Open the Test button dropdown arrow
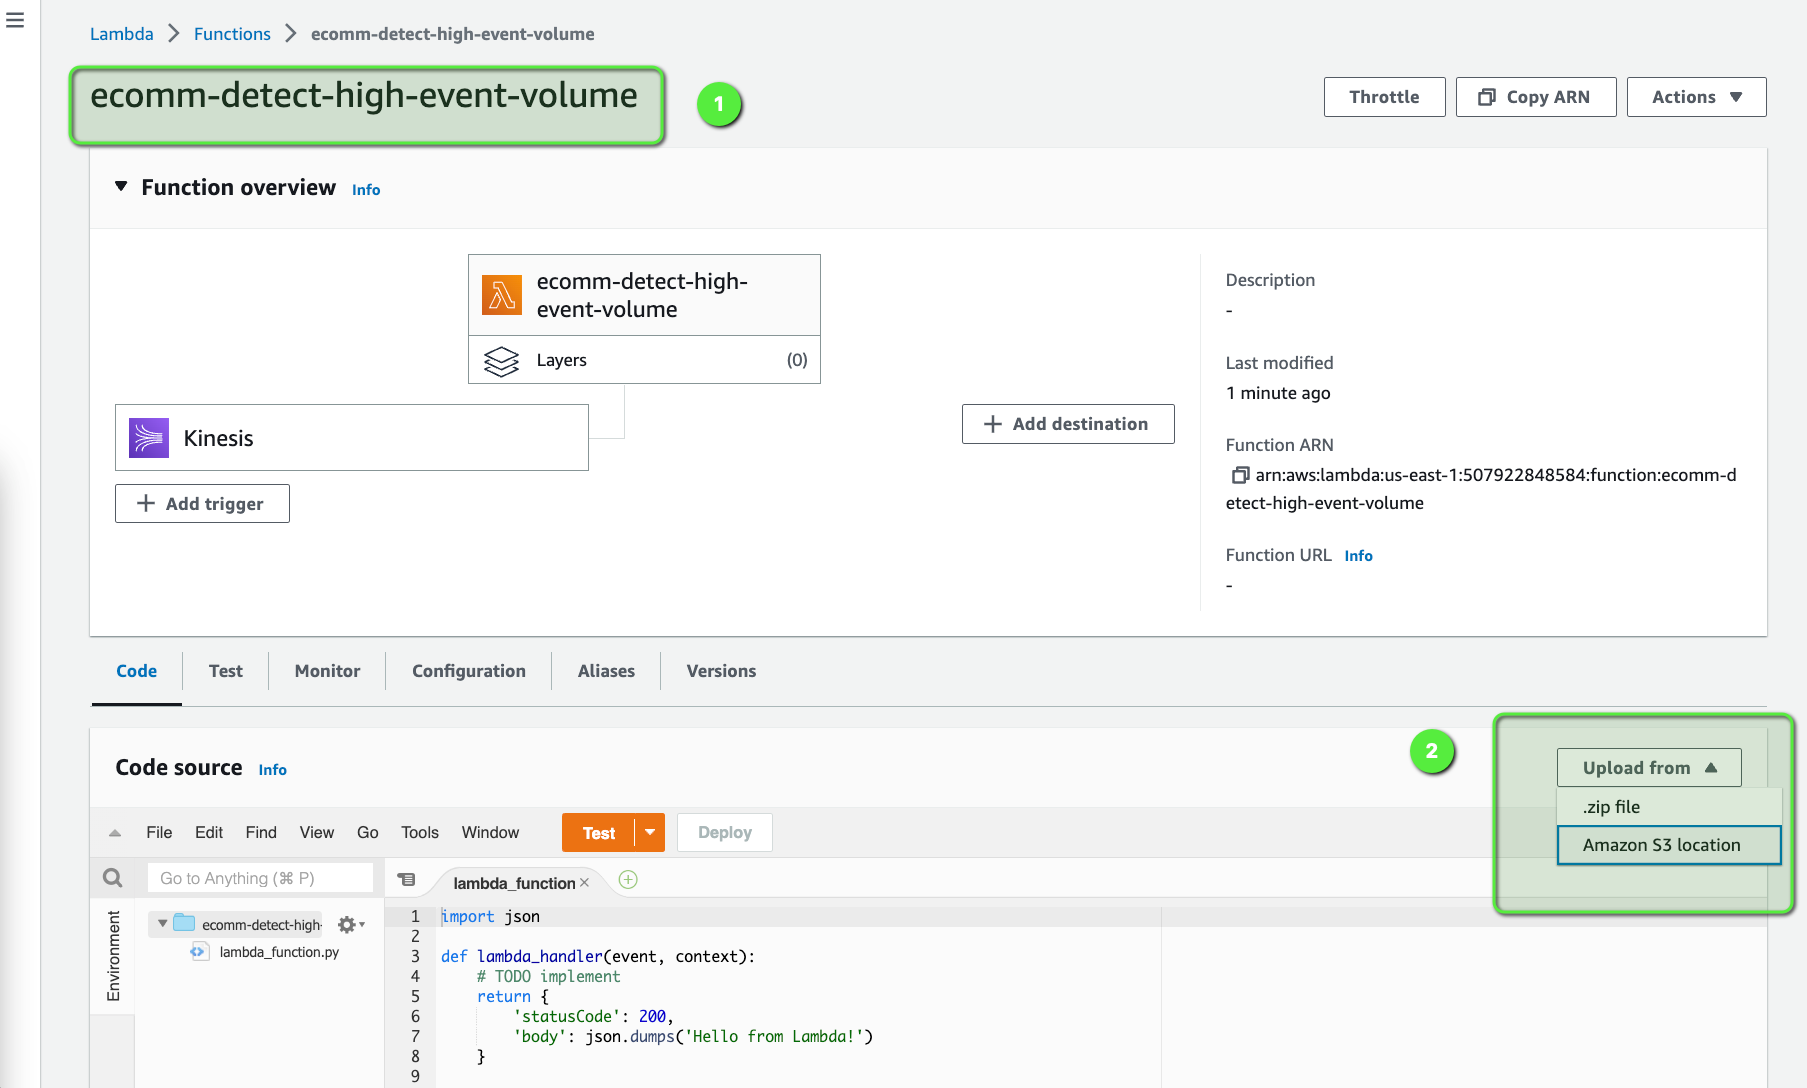 [x=650, y=833]
